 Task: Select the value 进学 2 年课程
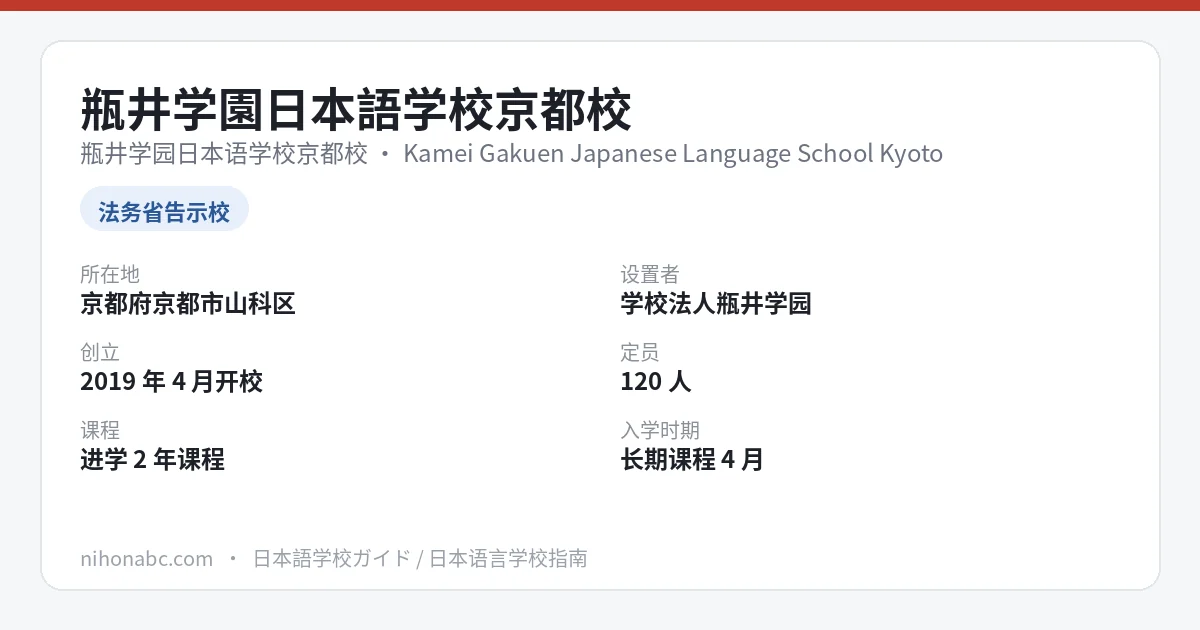point(152,459)
